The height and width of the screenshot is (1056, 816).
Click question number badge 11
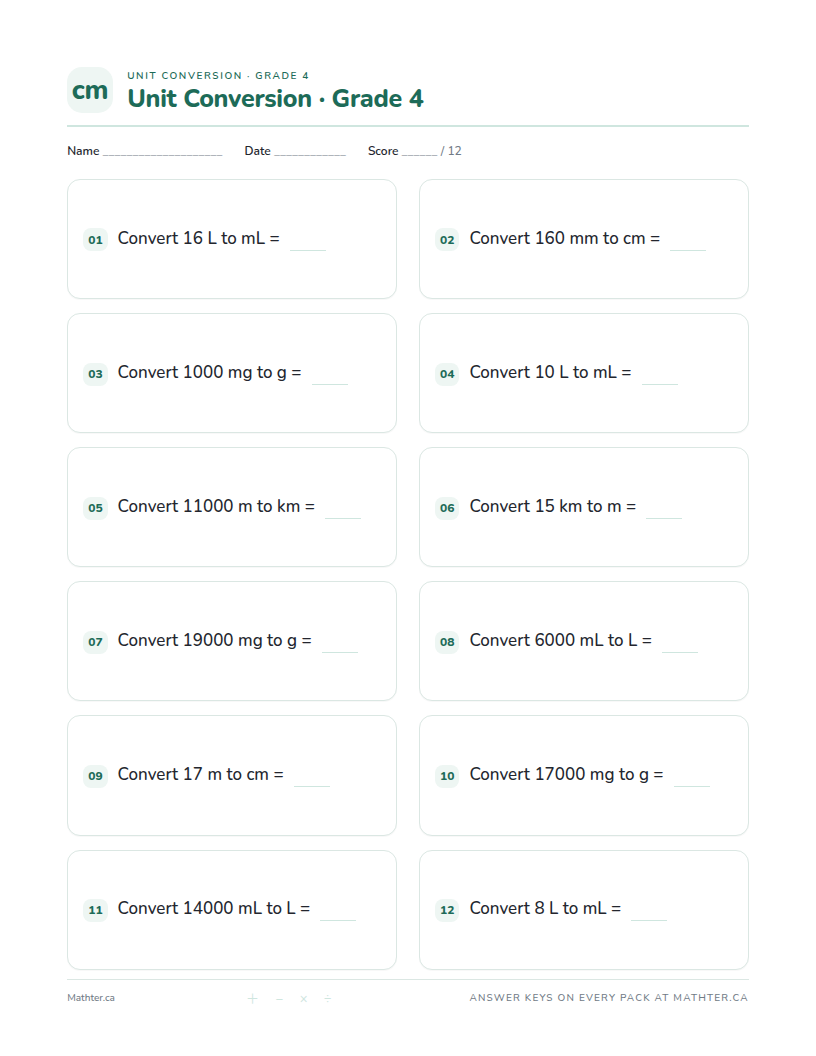pos(95,909)
